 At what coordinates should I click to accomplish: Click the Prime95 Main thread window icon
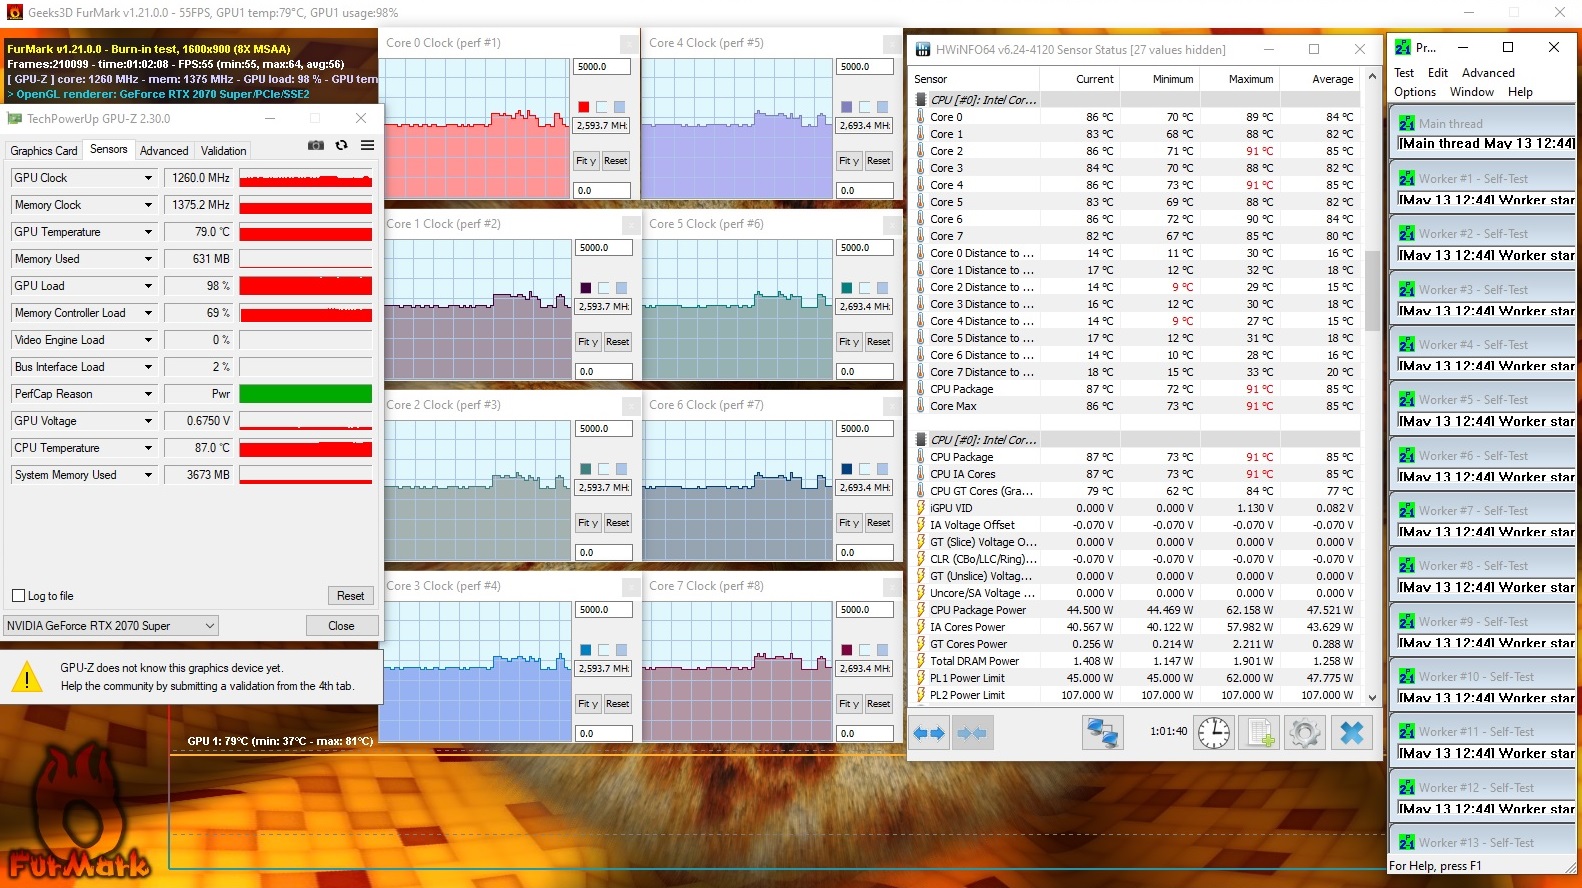coord(1407,123)
